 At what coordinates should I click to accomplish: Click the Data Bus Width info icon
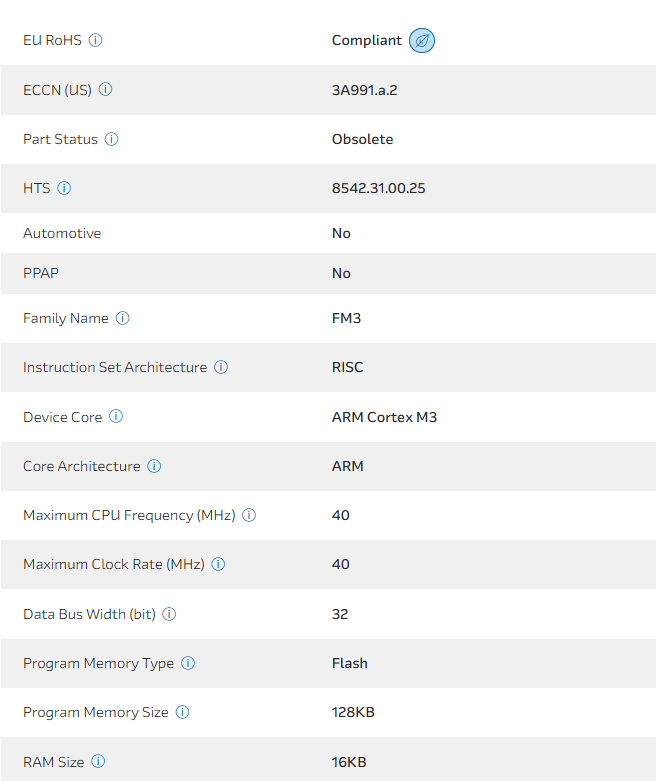pos(169,614)
